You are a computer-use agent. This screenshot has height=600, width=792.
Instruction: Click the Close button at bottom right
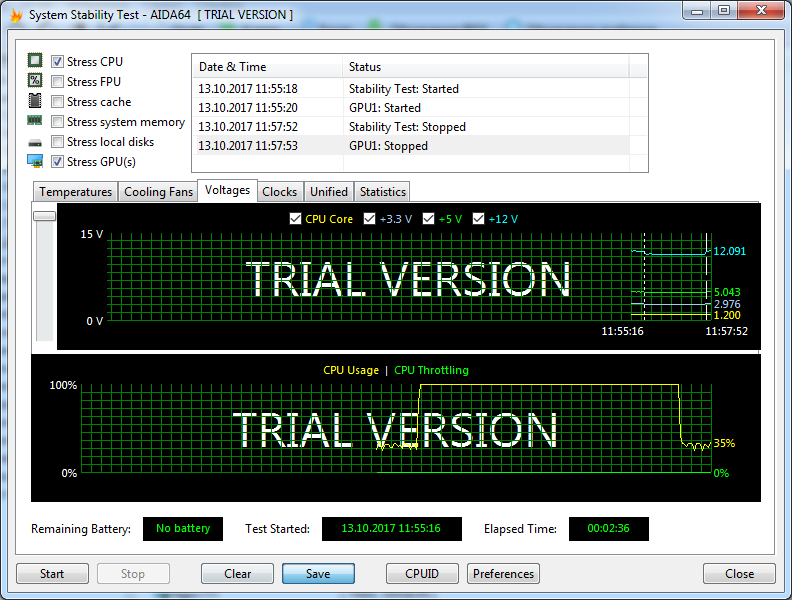[x=739, y=574]
